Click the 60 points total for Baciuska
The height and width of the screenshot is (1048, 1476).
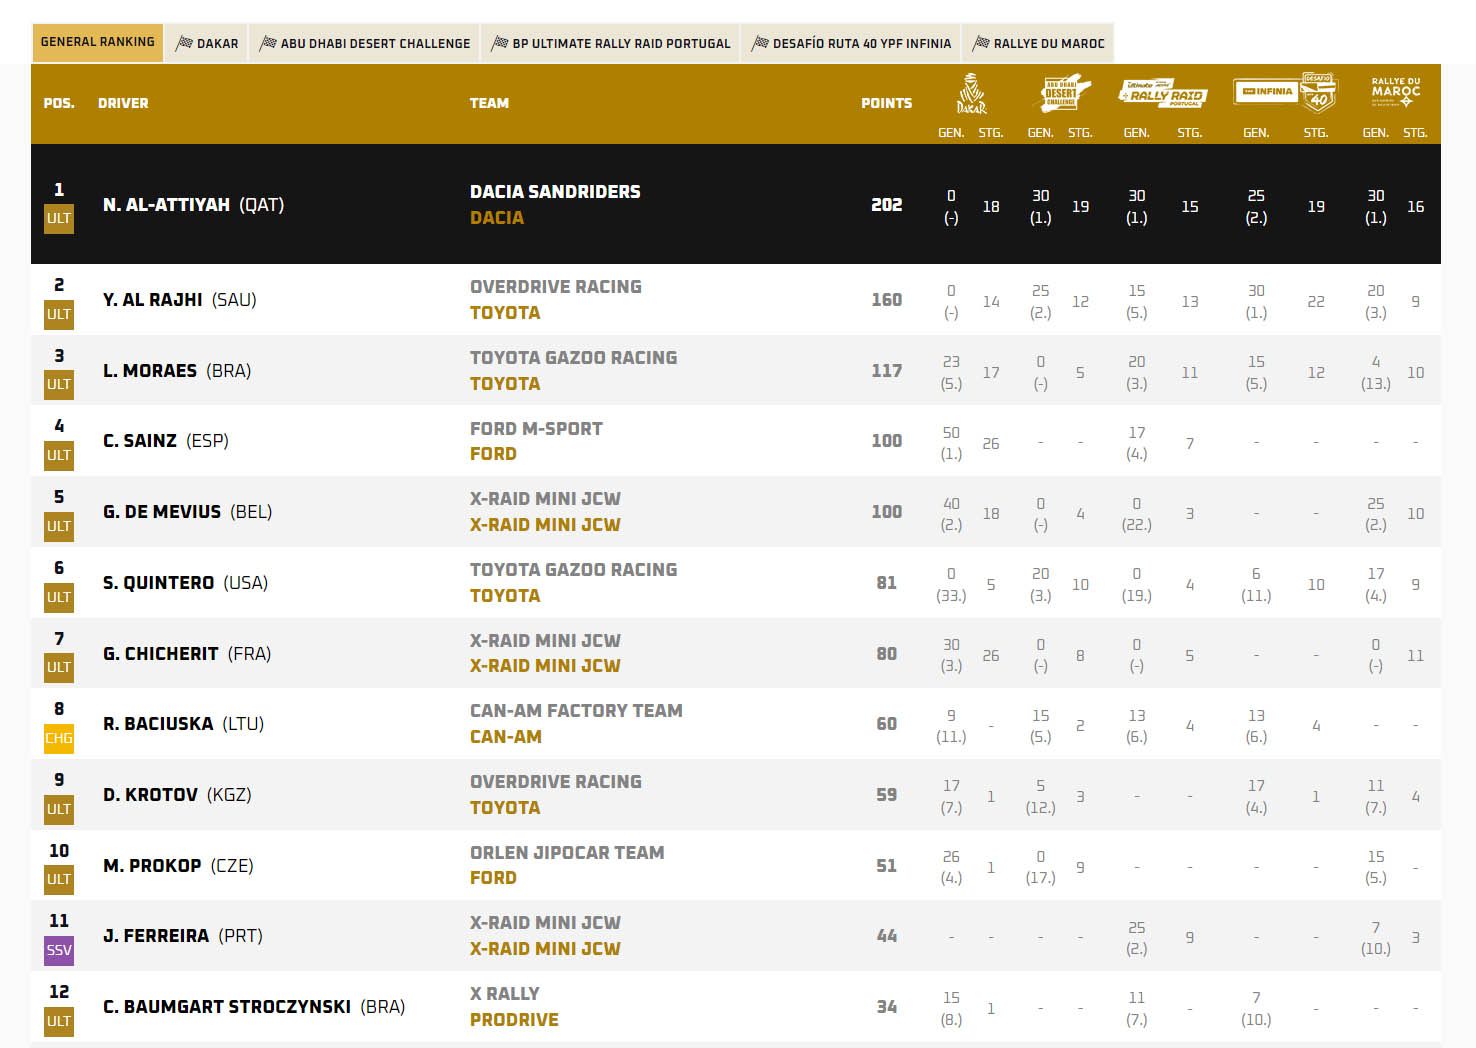click(x=886, y=724)
